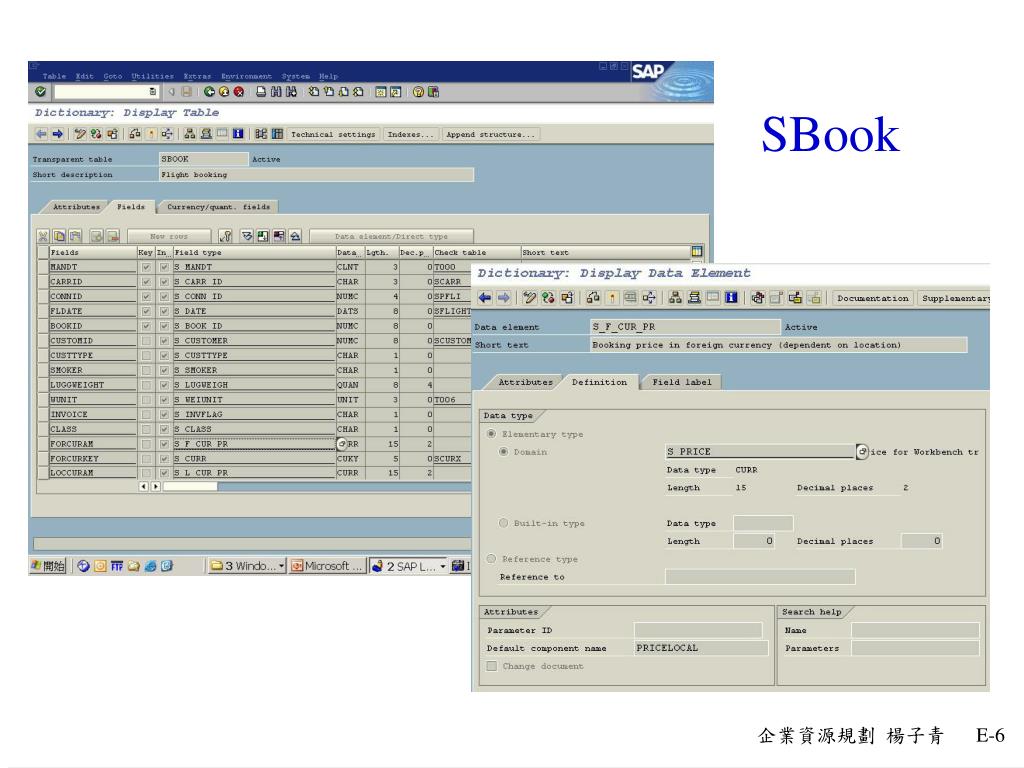Screen dimensions: 1024x768
Task: Click LUGGWEIGHT field name cell
Action: (93, 385)
